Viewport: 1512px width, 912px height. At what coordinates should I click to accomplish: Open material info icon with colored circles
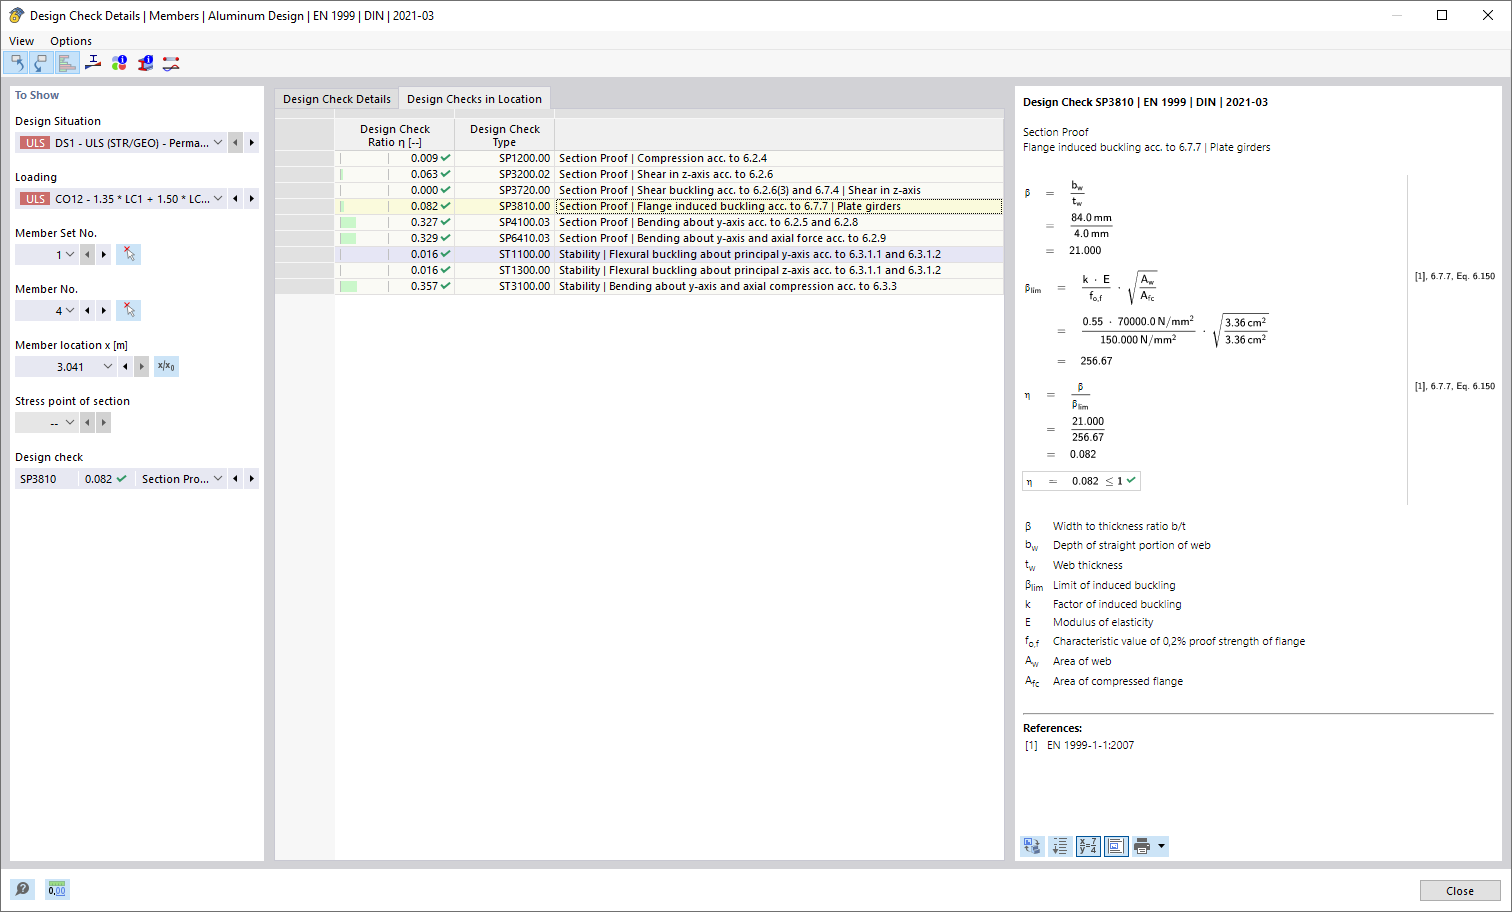tap(119, 63)
